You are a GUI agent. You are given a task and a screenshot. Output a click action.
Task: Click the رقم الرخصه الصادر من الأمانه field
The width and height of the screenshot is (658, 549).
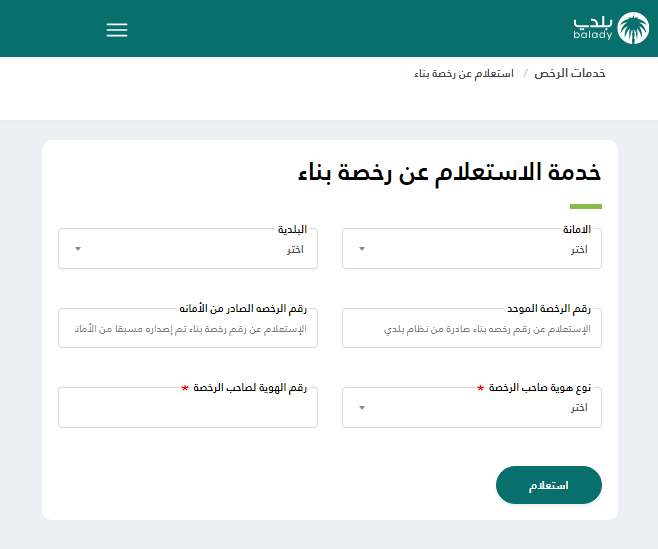tap(188, 328)
